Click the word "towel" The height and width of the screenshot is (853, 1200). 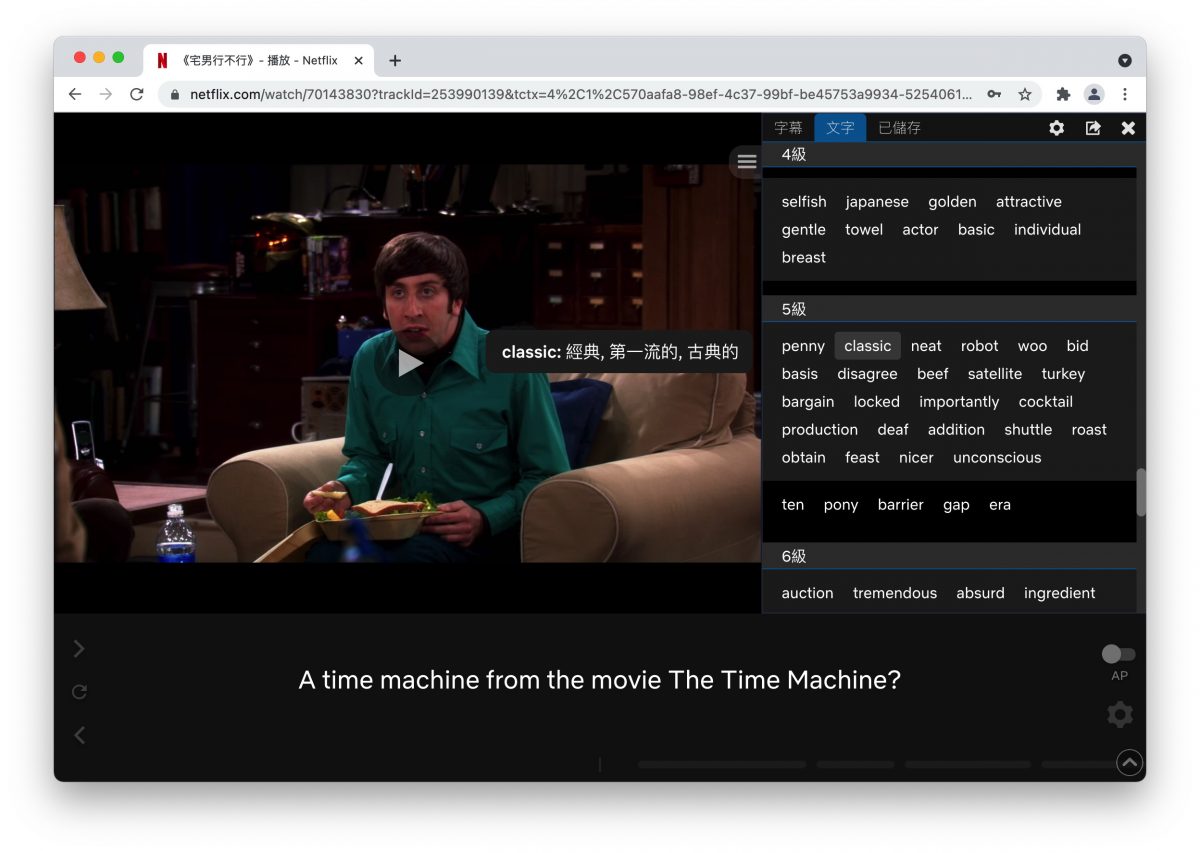[x=864, y=230]
